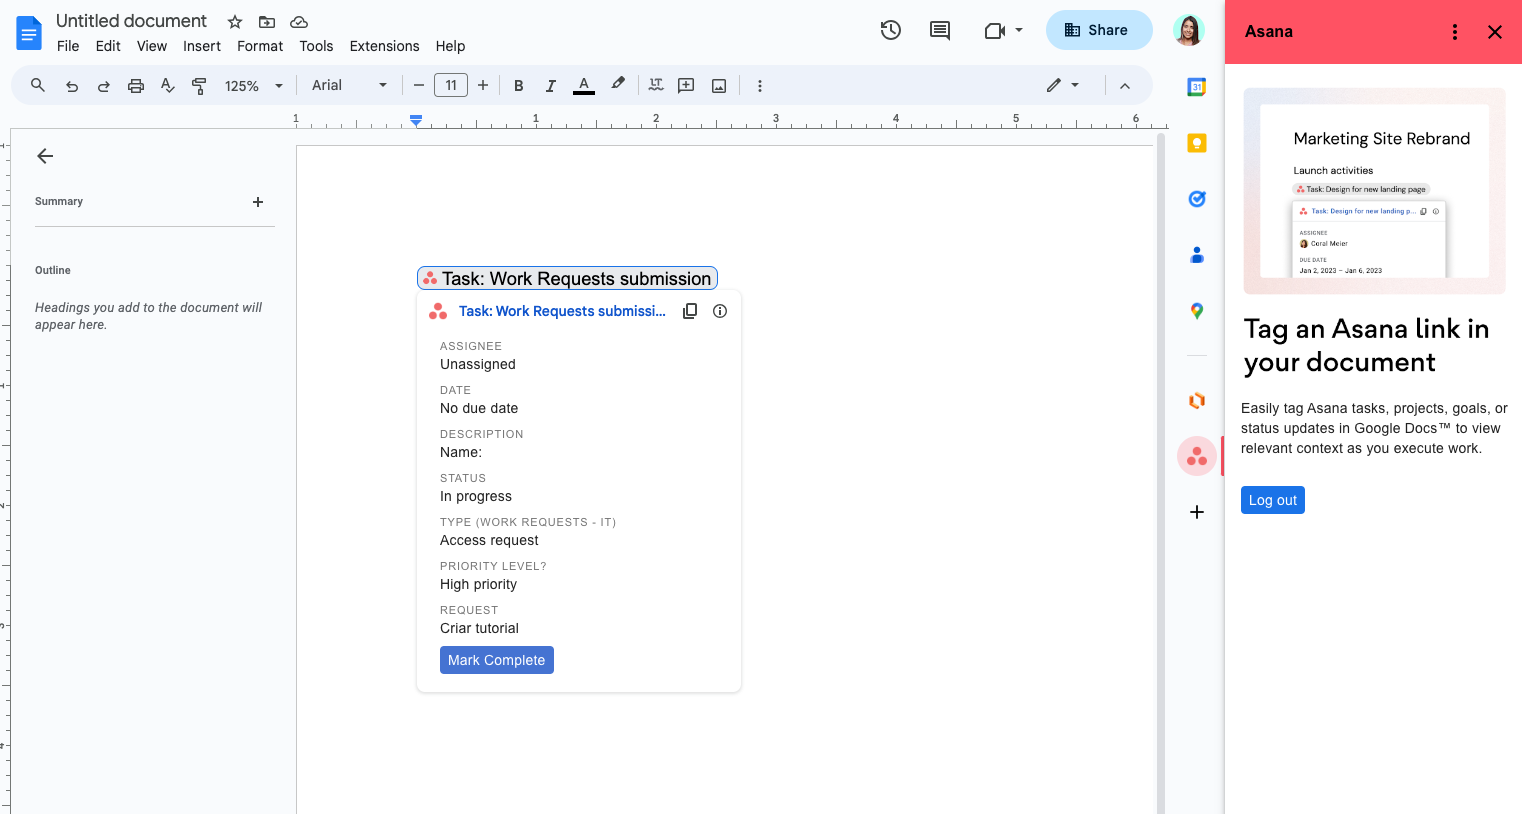
Task: Click the Log out button
Action: [1273, 500]
